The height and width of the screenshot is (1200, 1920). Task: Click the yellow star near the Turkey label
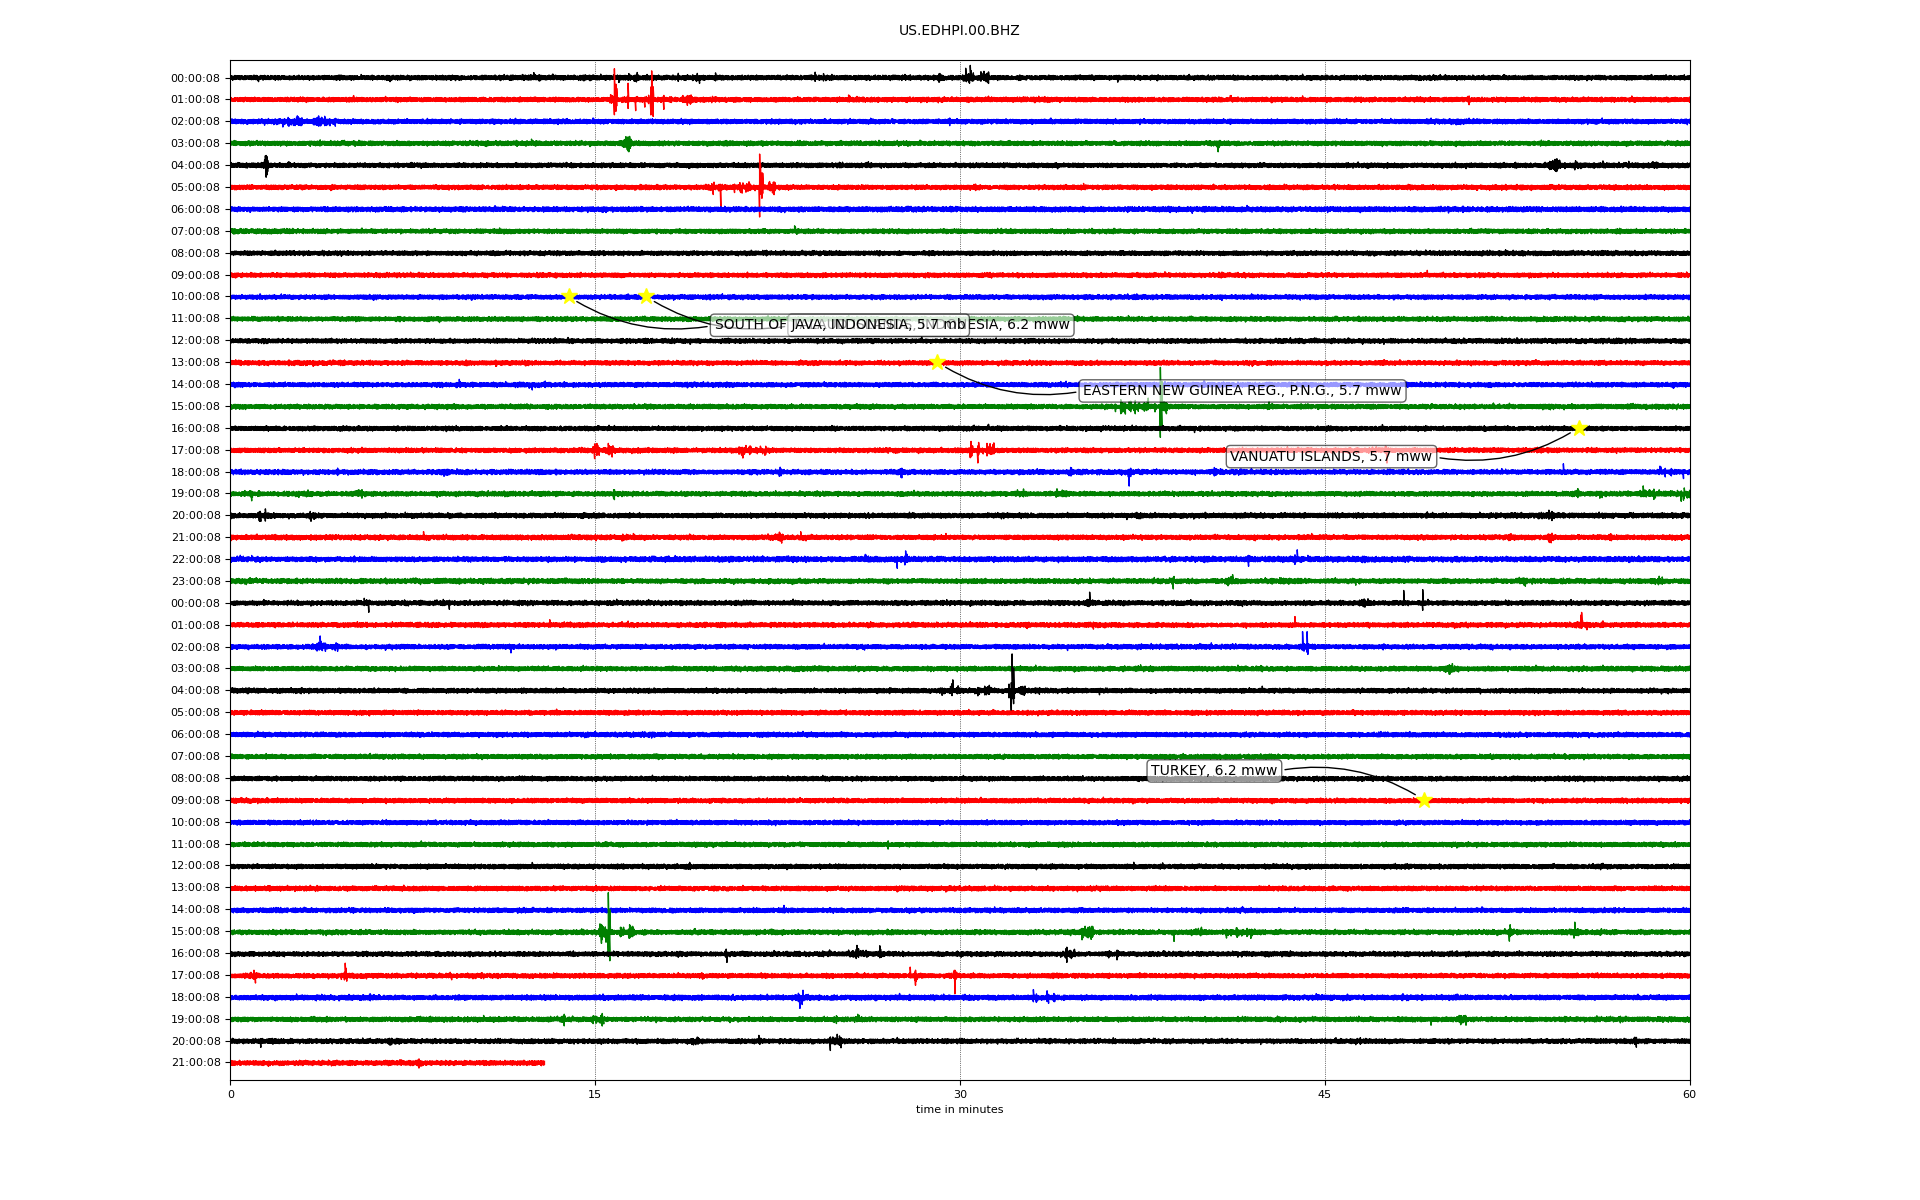click(1424, 800)
